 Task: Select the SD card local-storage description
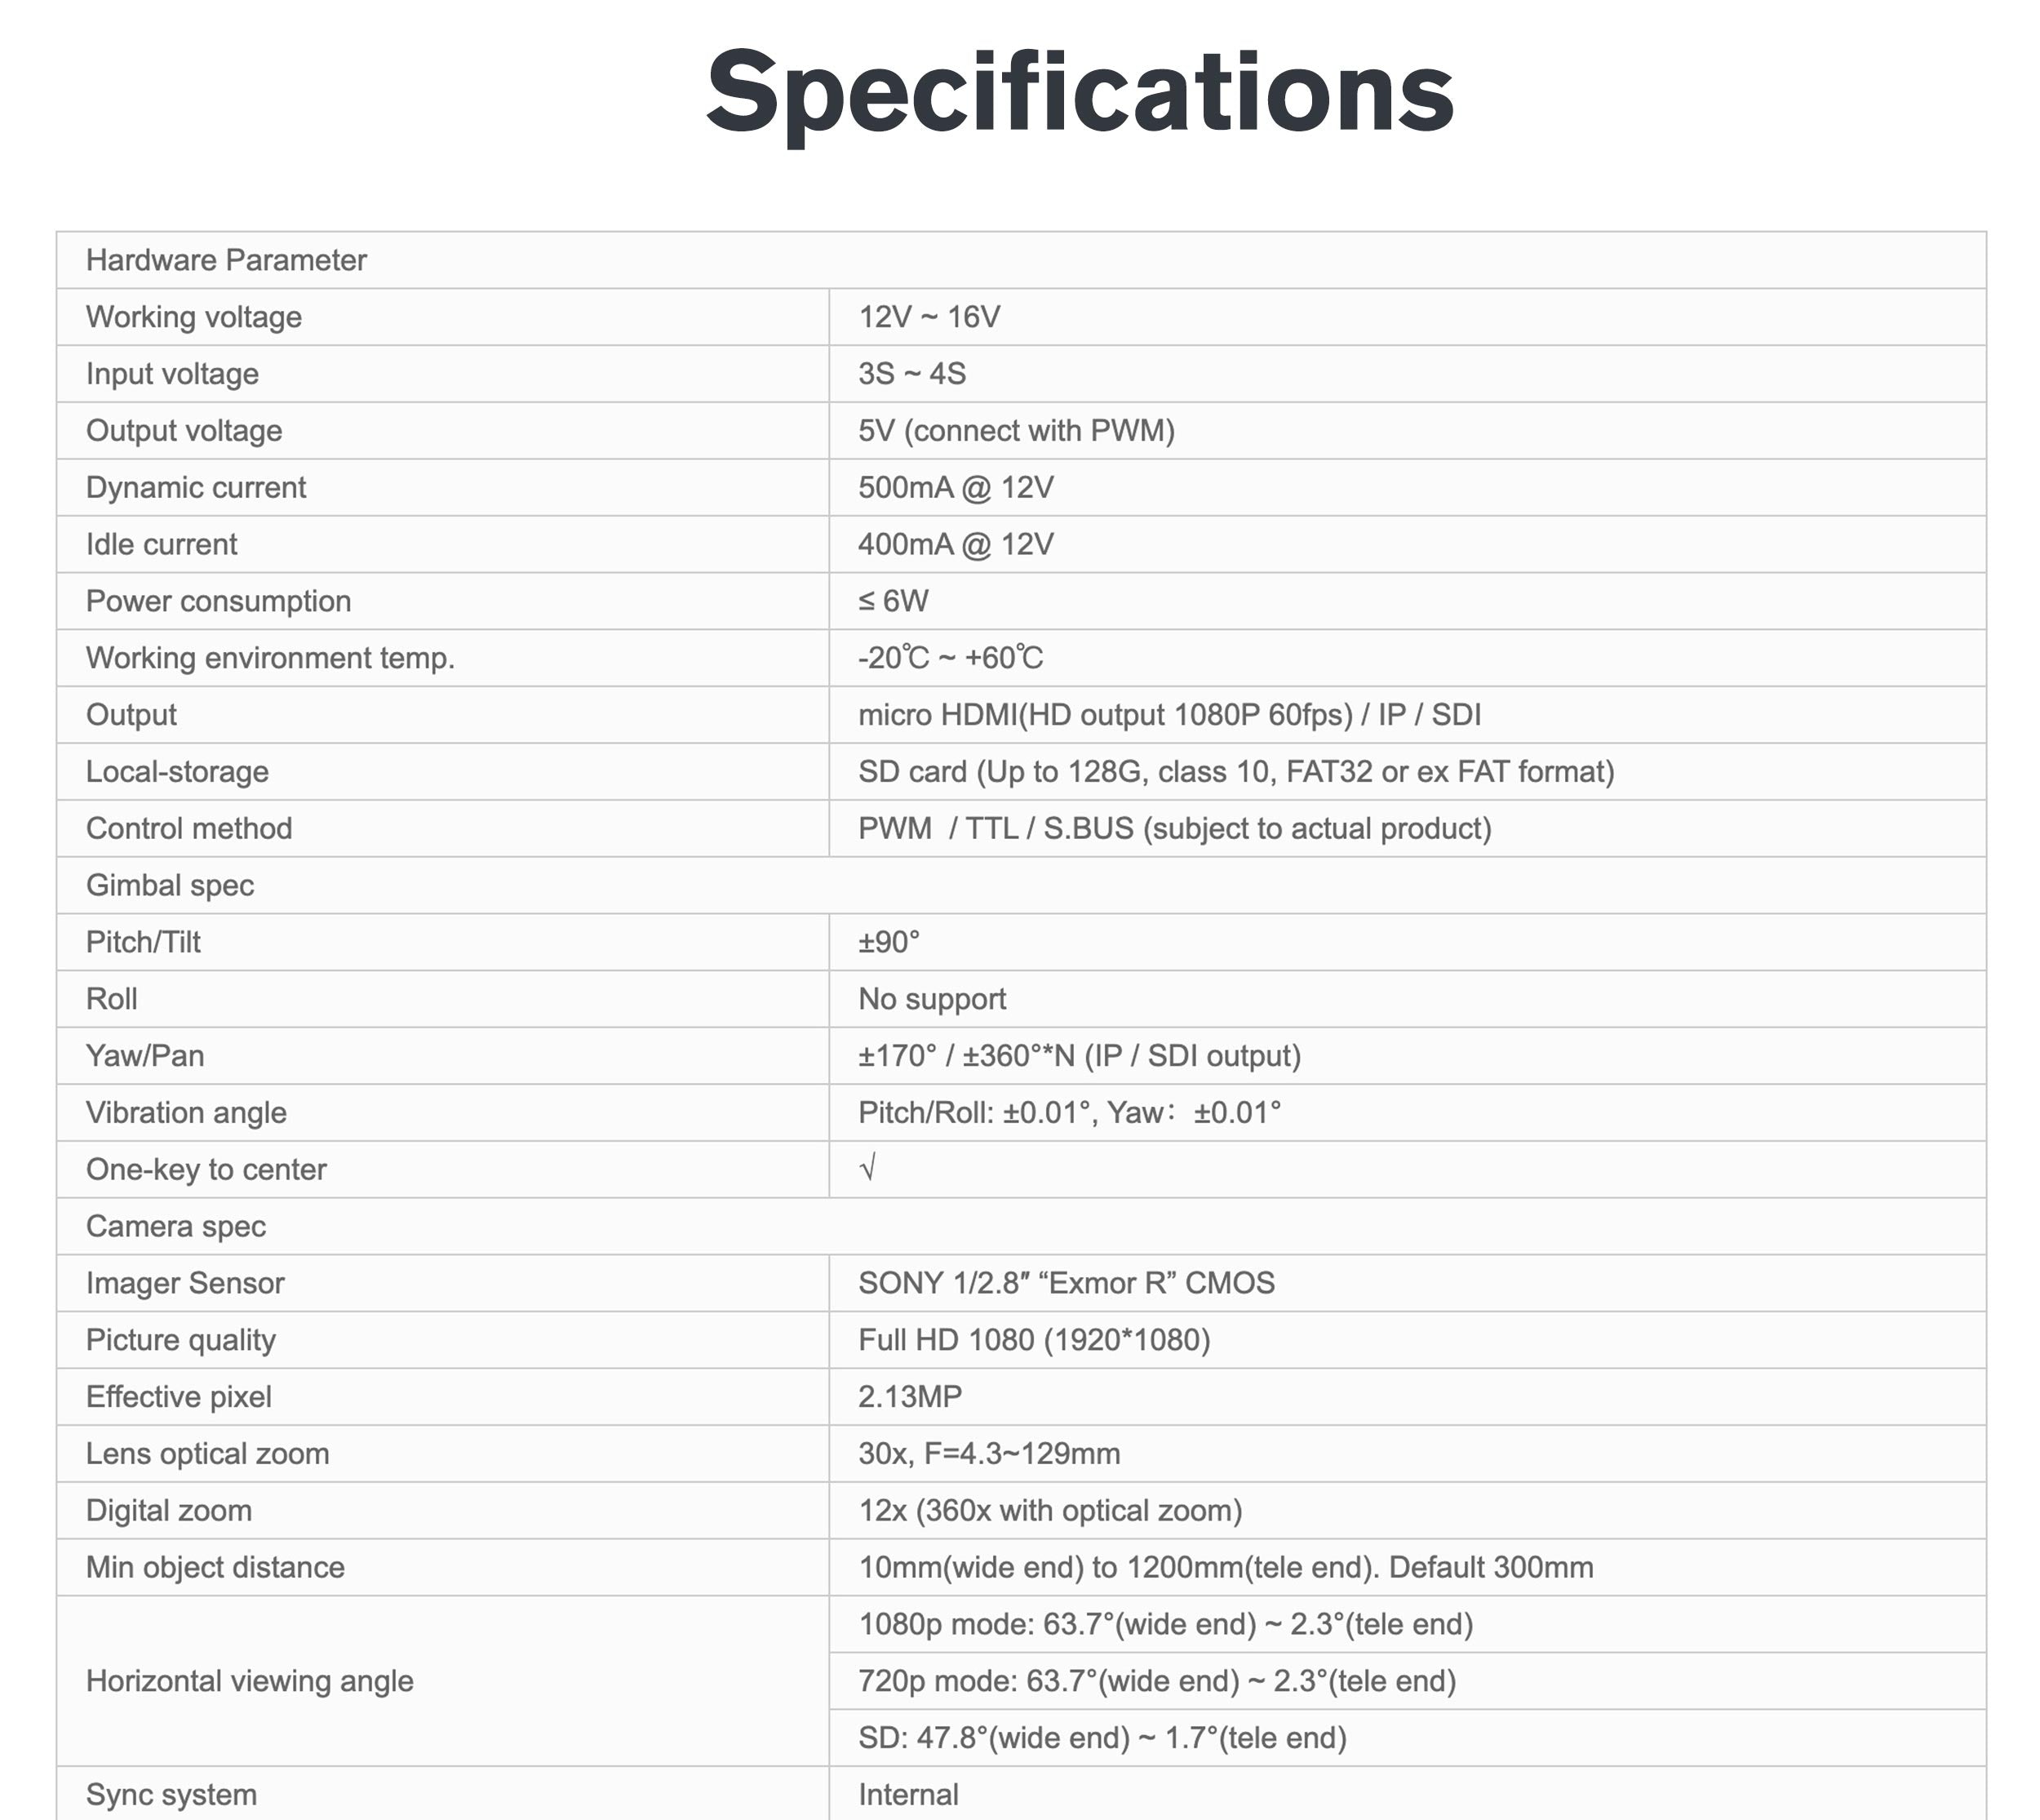[1236, 772]
